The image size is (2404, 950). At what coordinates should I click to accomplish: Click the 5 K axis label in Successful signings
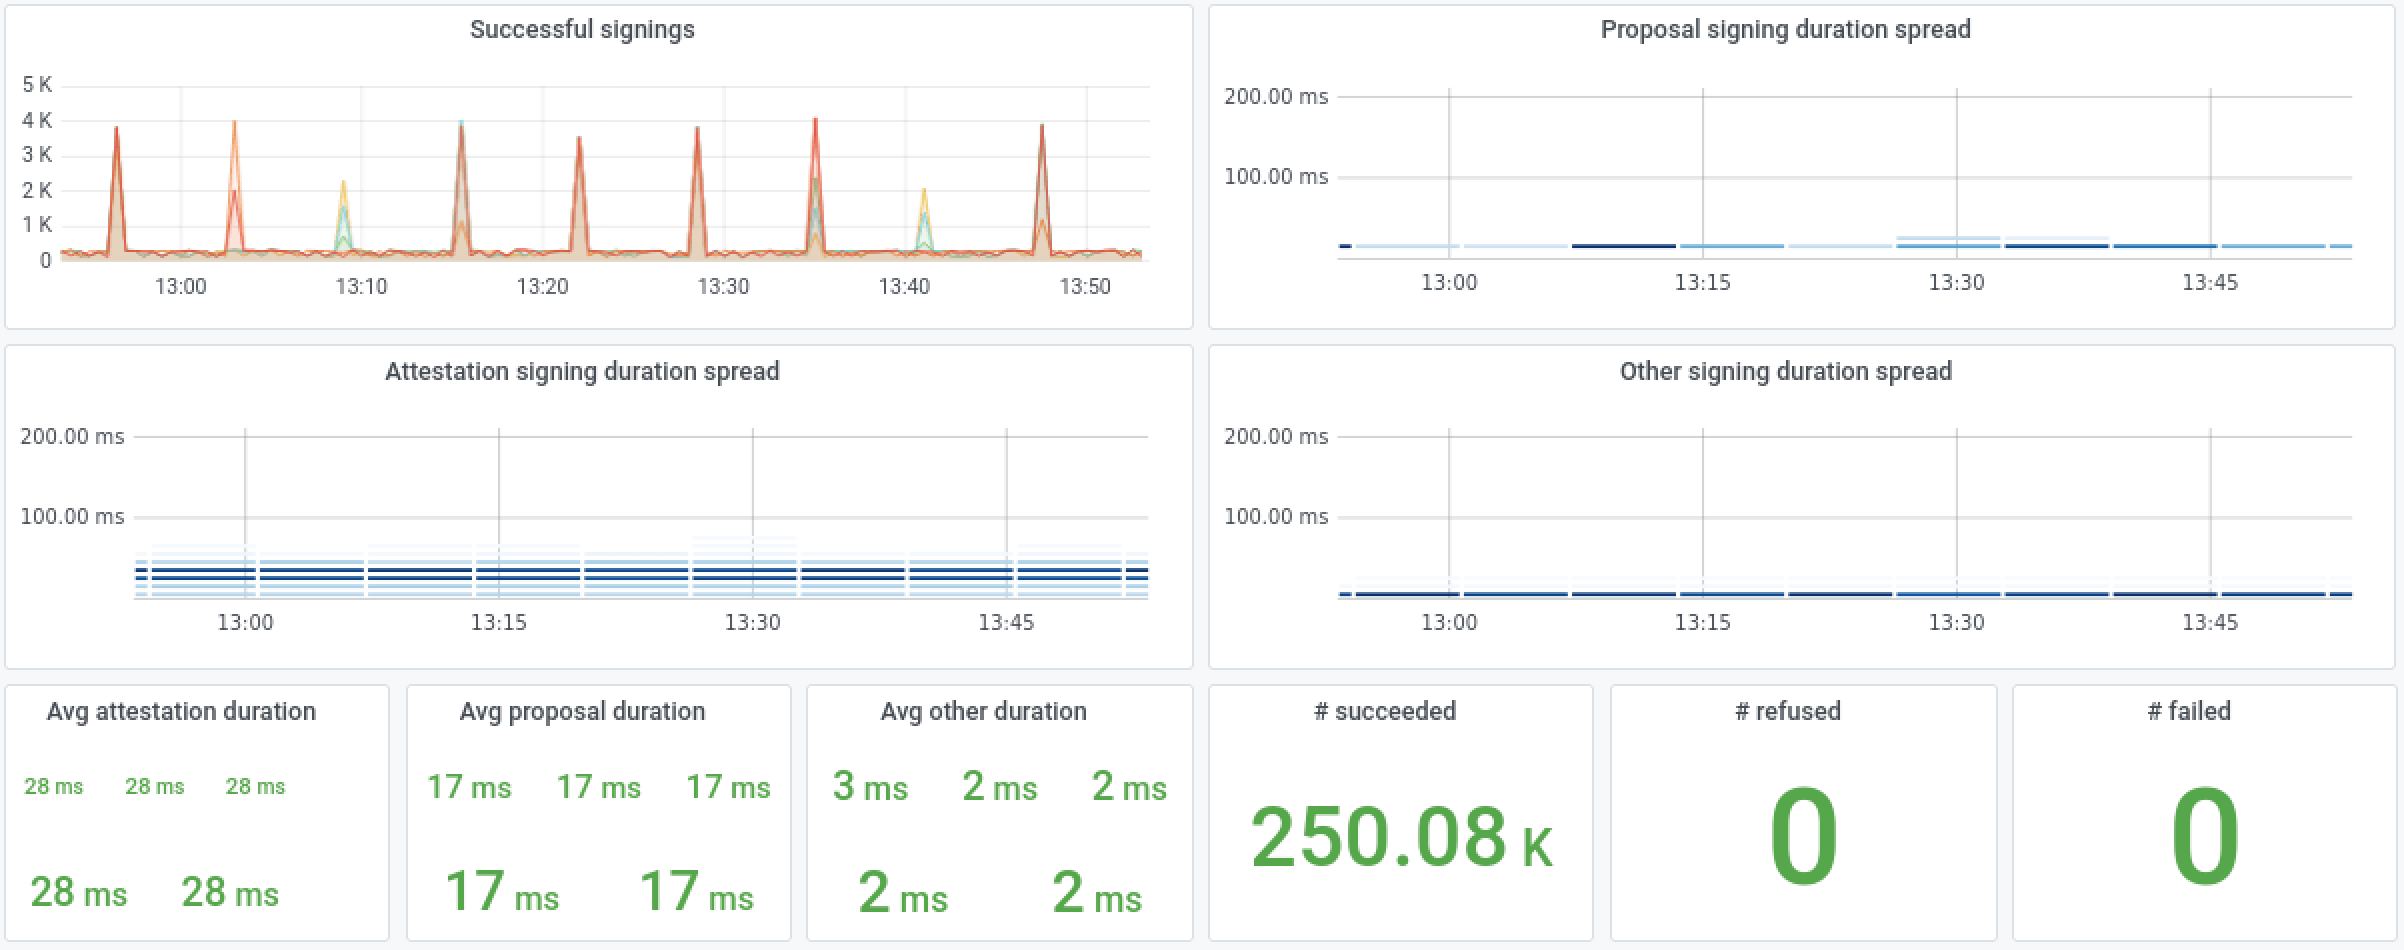pyautogui.click(x=37, y=85)
